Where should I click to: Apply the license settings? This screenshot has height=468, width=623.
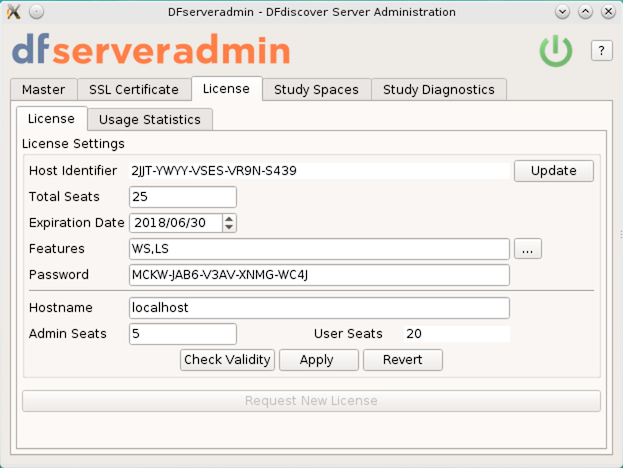[x=317, y=360]
